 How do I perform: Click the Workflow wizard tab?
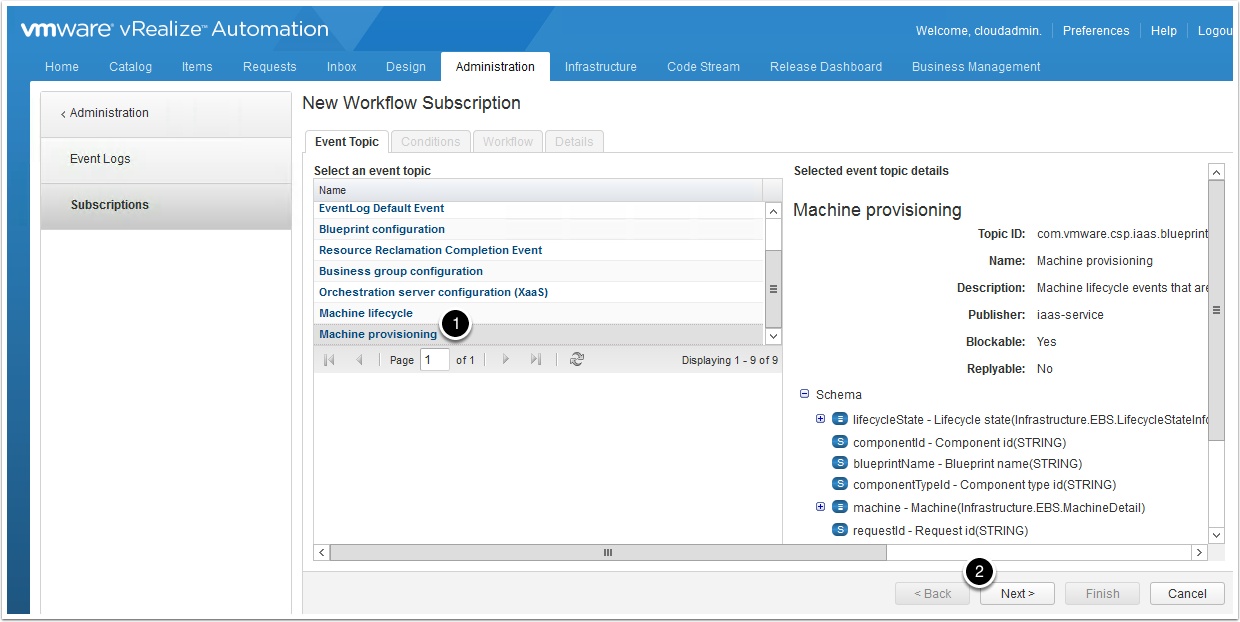(508, 142)
